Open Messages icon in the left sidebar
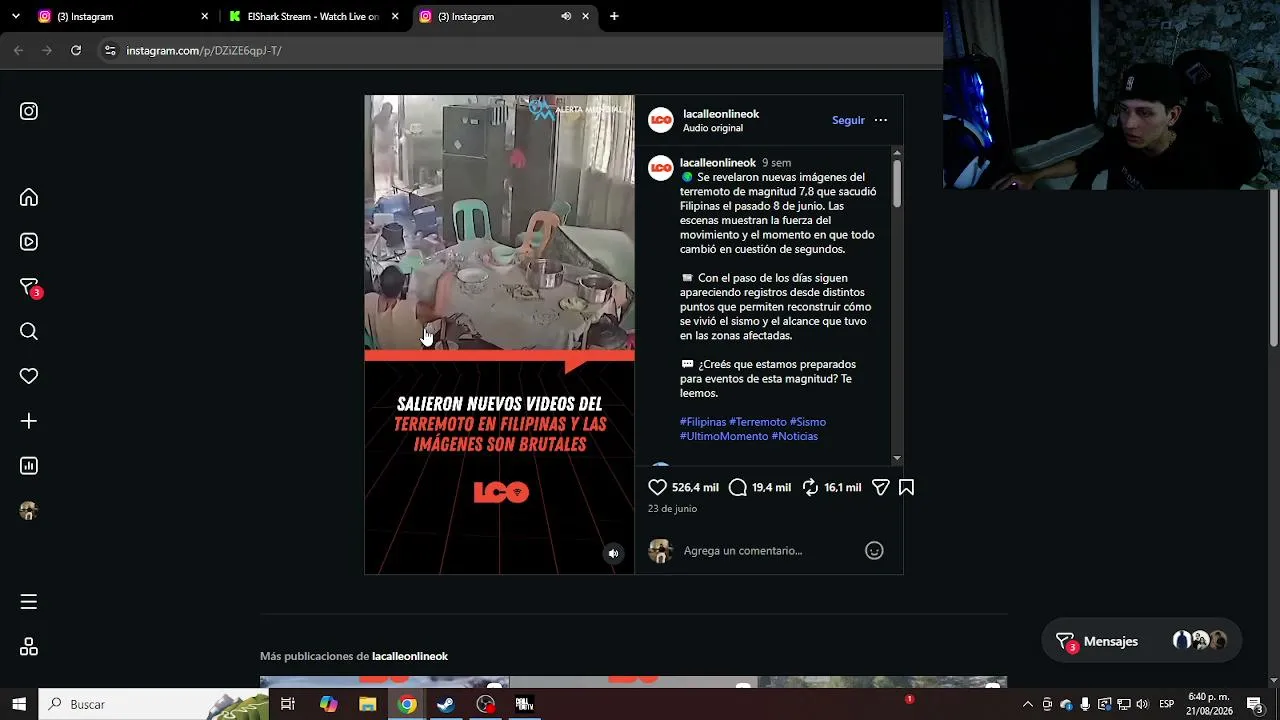 (30, 288)
